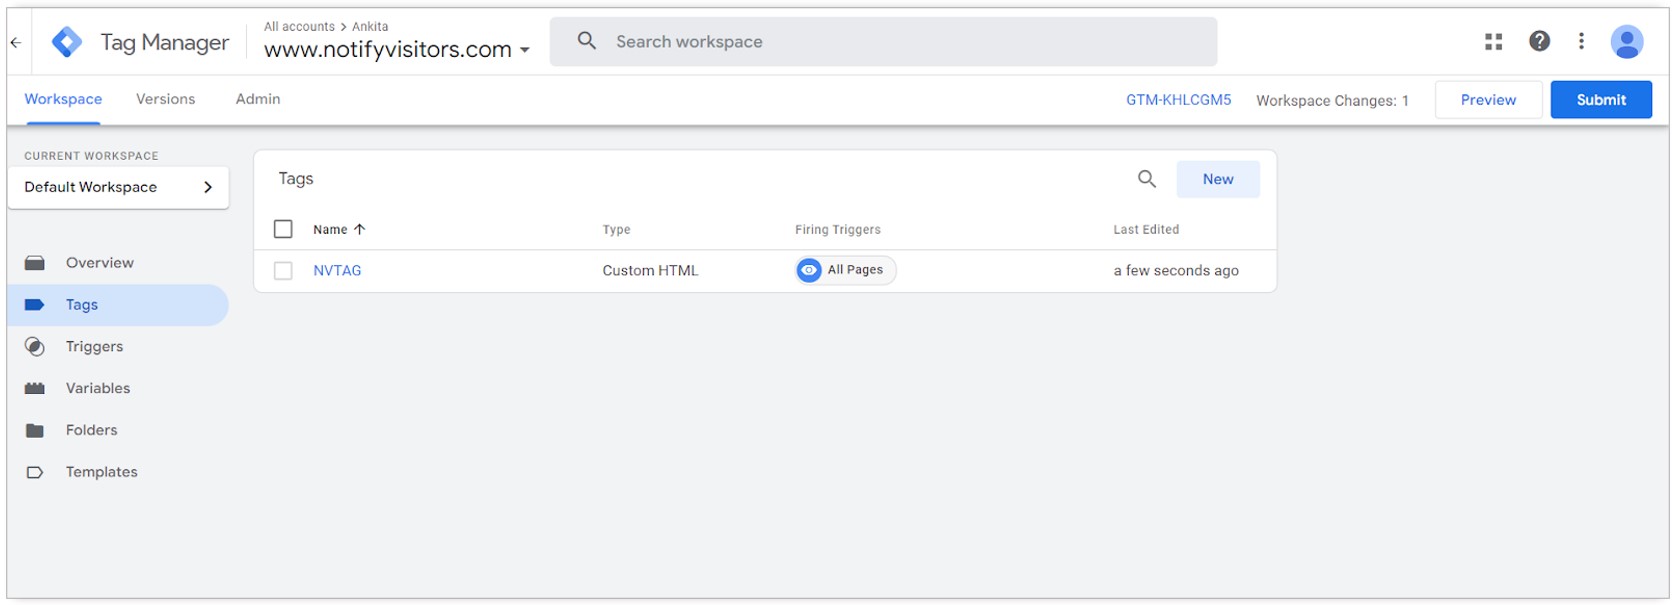Click the GTM-KHLCGM5 container ID link
1676x605 pixels.
[x=1179, y=100]
